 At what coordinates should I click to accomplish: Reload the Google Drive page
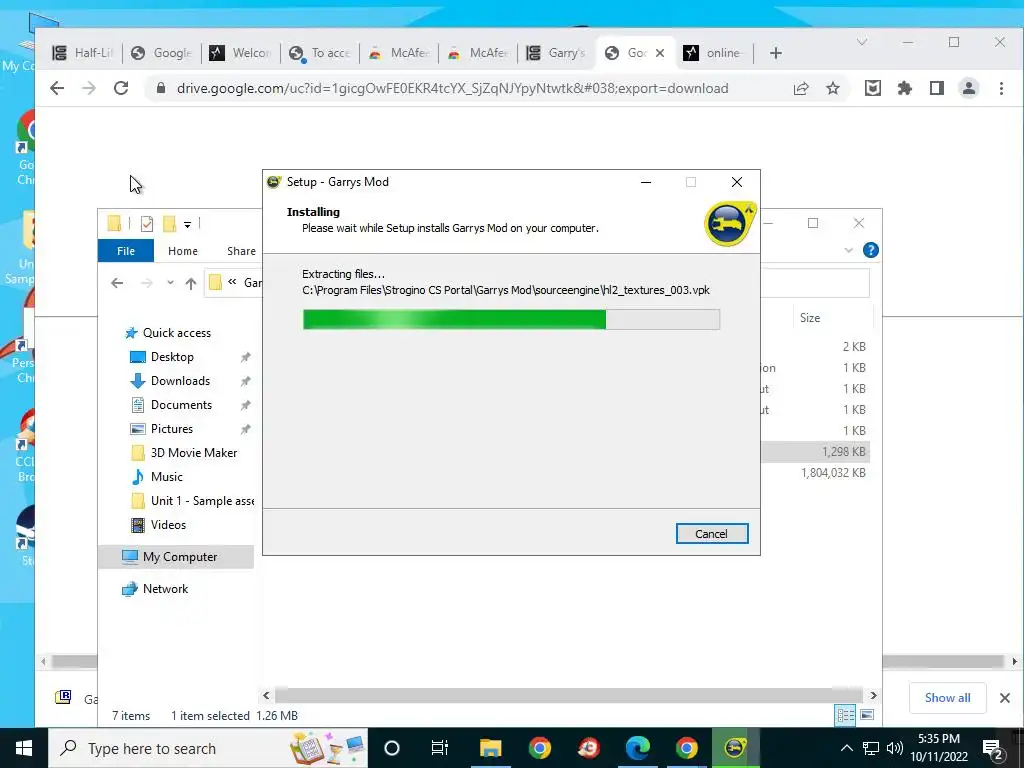pyautogui.click(x=121, y=88)
